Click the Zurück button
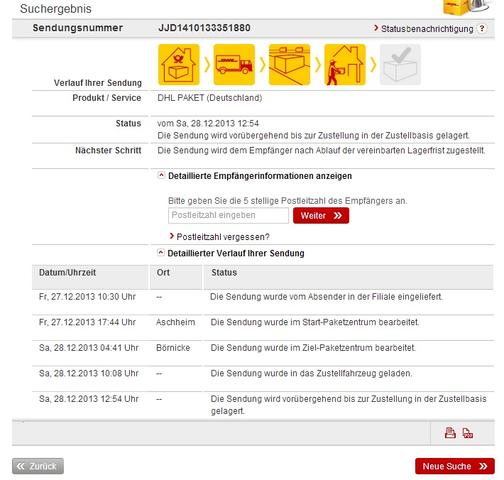Screen dimensions: 504x480 tap(38, 466)
